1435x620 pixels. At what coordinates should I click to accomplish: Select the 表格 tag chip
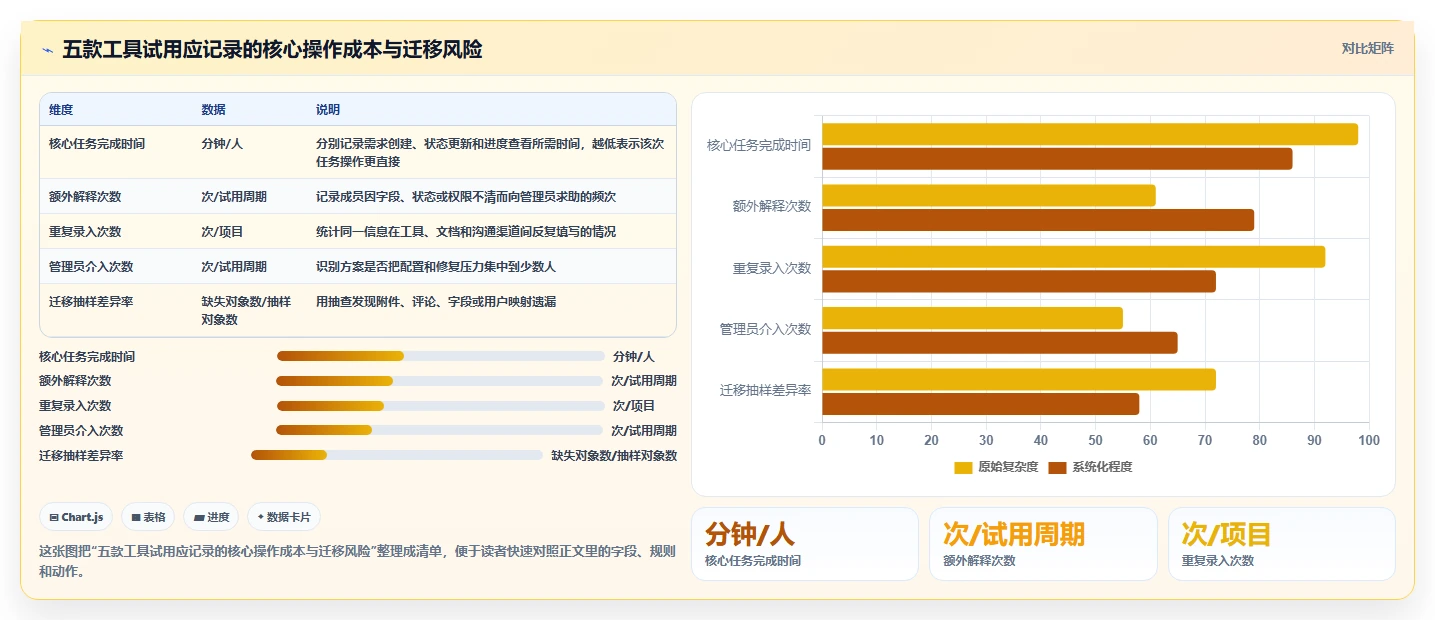pos(148,517)
